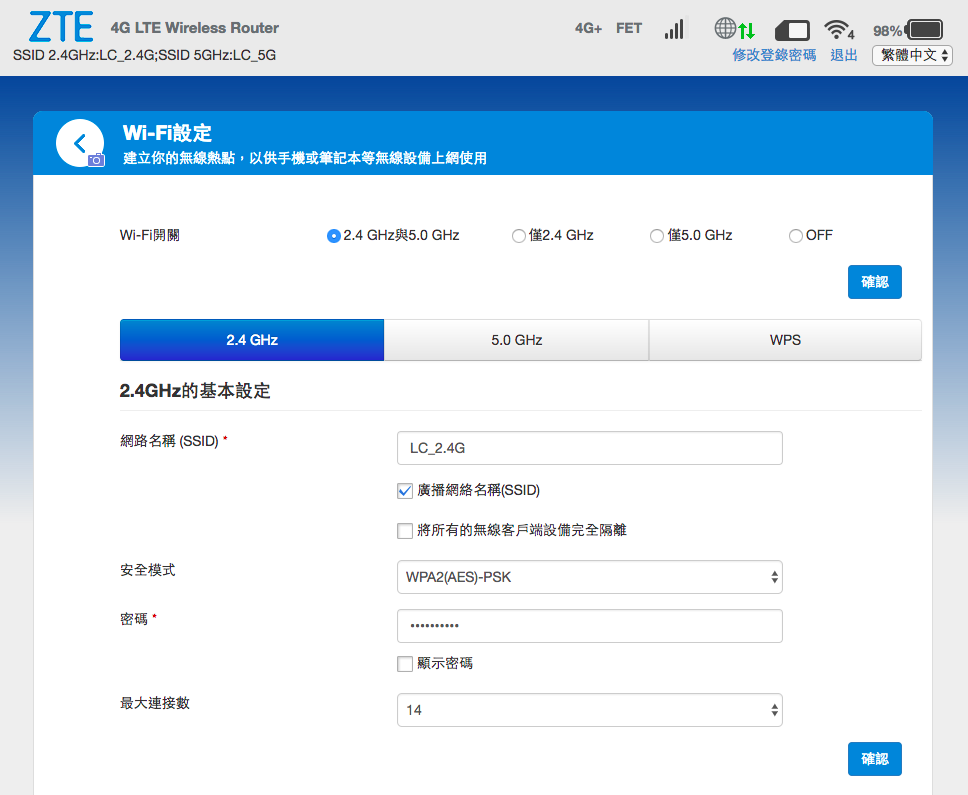Click the 網路名稱 (SSID) input field

click(590, 448)
